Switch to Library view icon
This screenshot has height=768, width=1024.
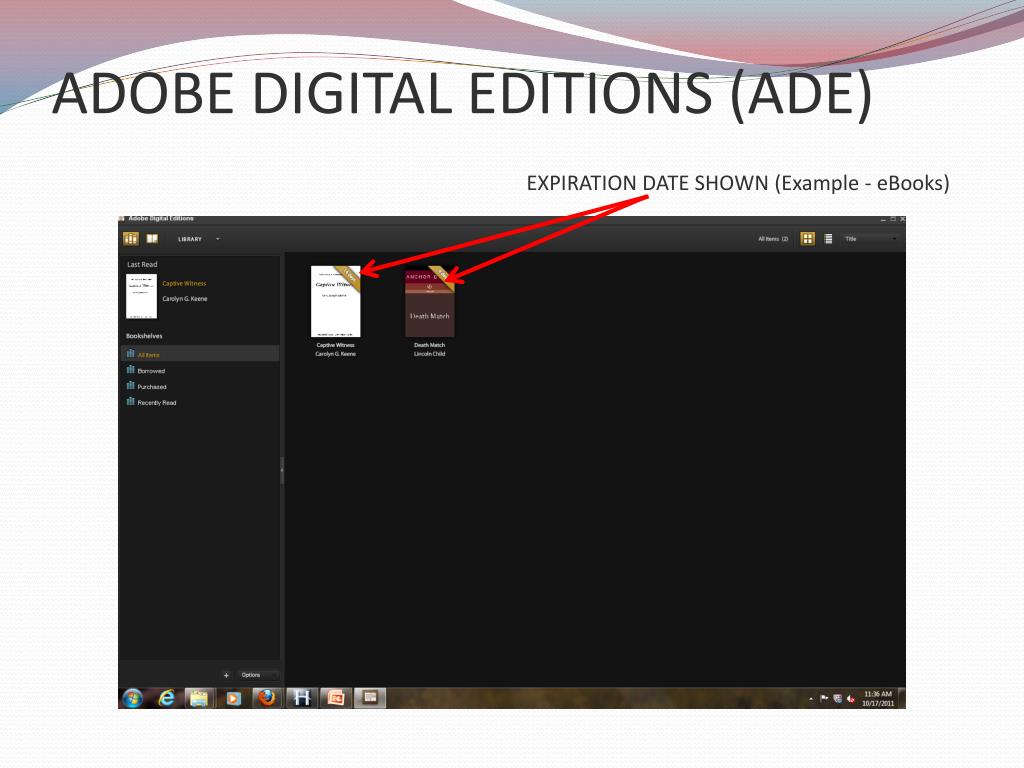(131, 238)
